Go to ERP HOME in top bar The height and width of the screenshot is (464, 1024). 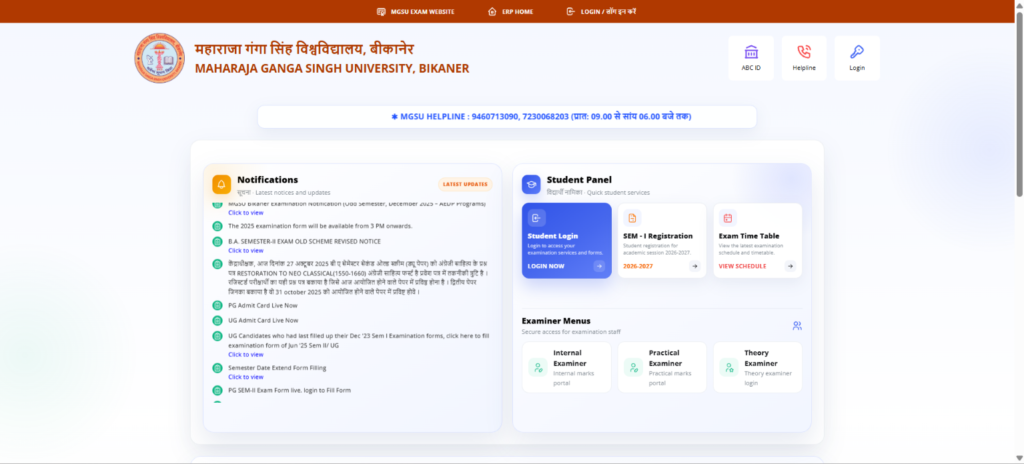tap(511, 12)
